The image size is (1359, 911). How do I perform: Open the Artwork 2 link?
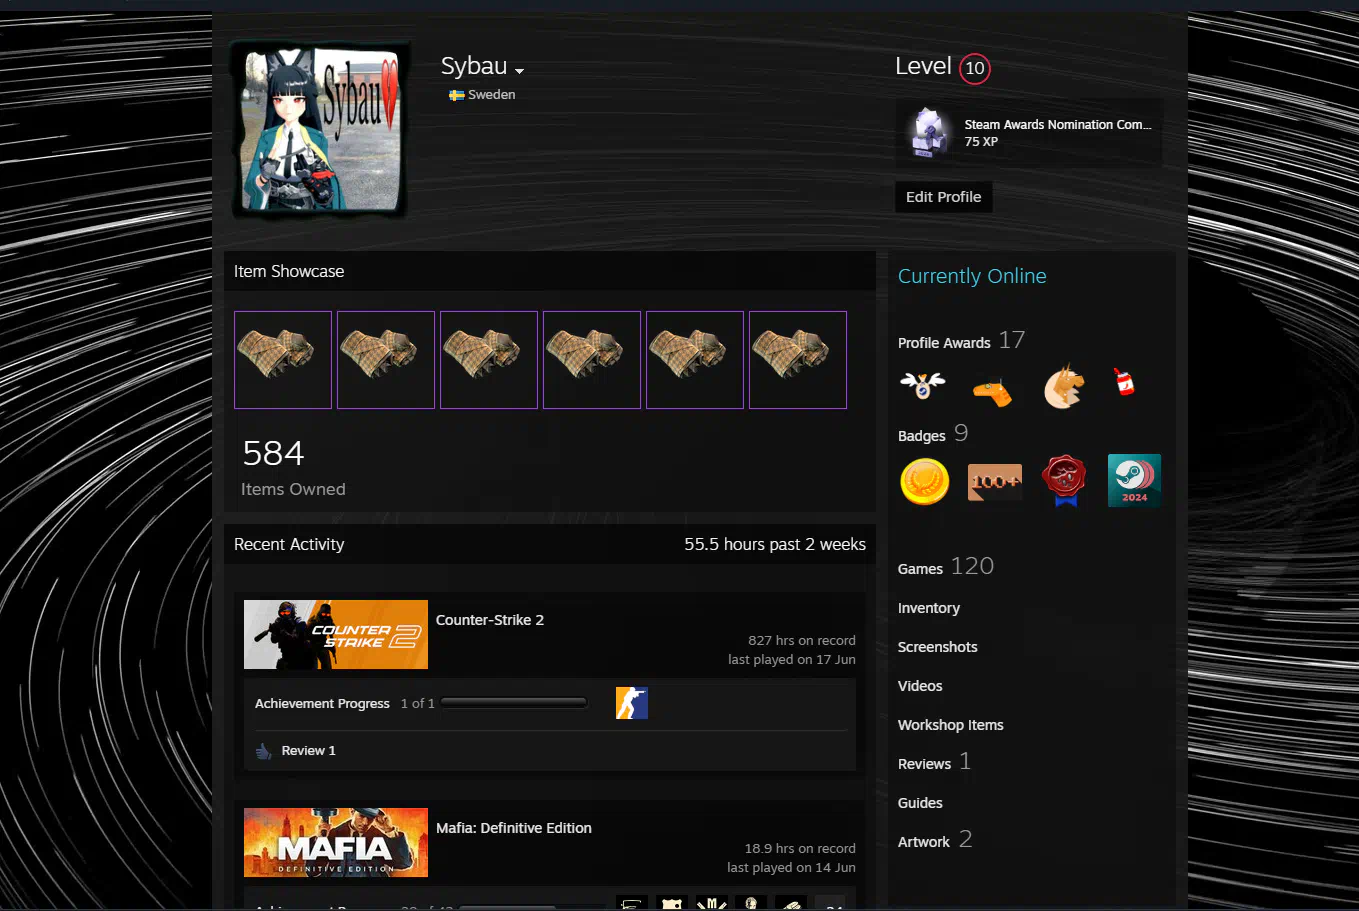pyautogui.click(x=935, y=840)
